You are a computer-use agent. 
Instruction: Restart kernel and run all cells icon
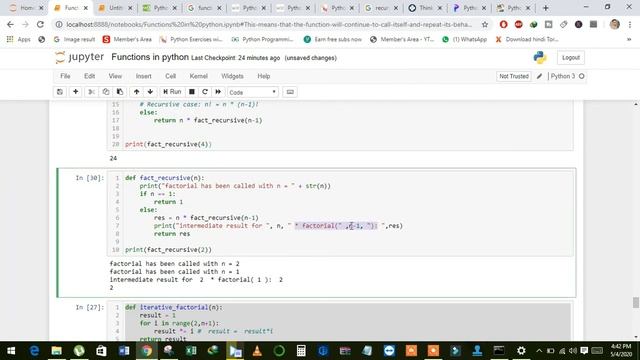[218, 92]
